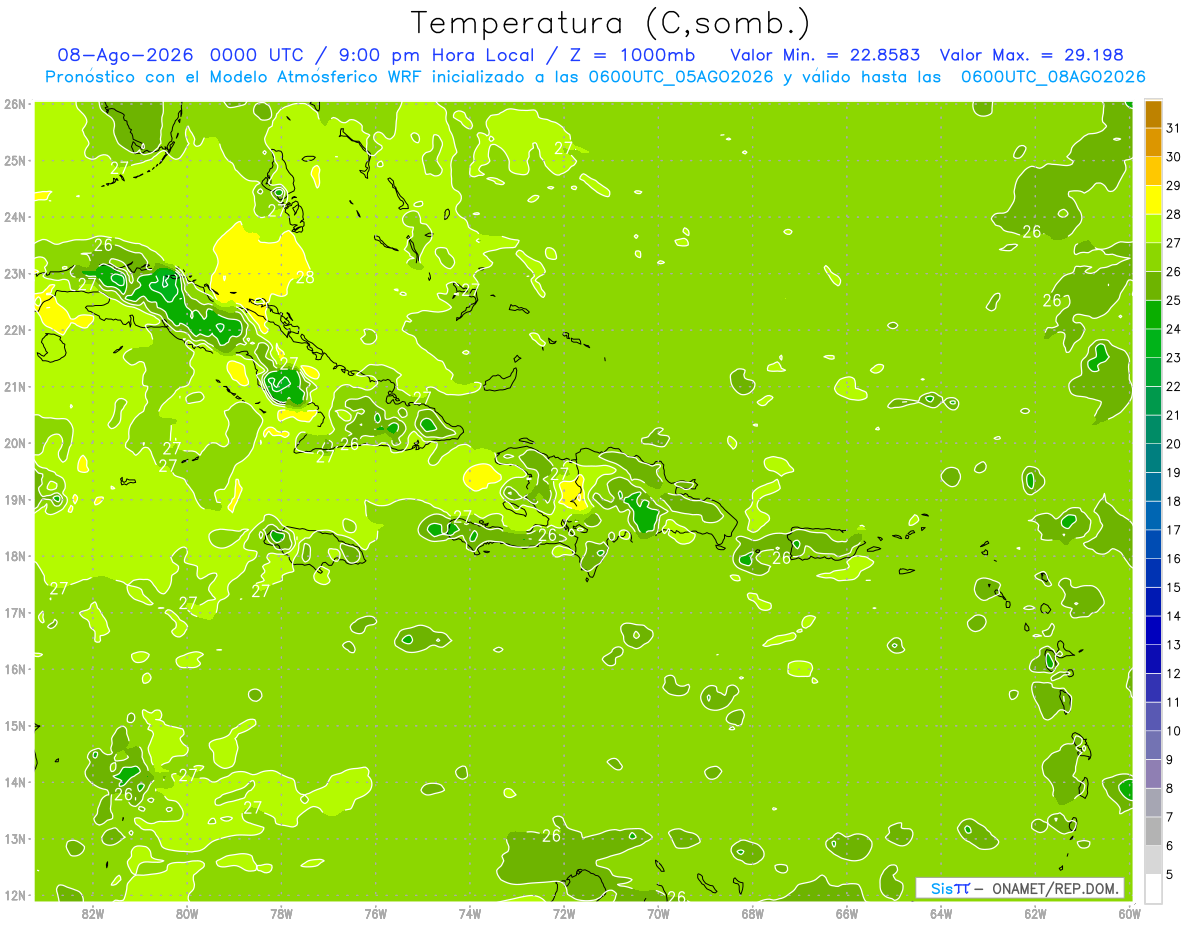Click the legend value 29
The image size is (1200, 927).
click(x=1174, y=186)
